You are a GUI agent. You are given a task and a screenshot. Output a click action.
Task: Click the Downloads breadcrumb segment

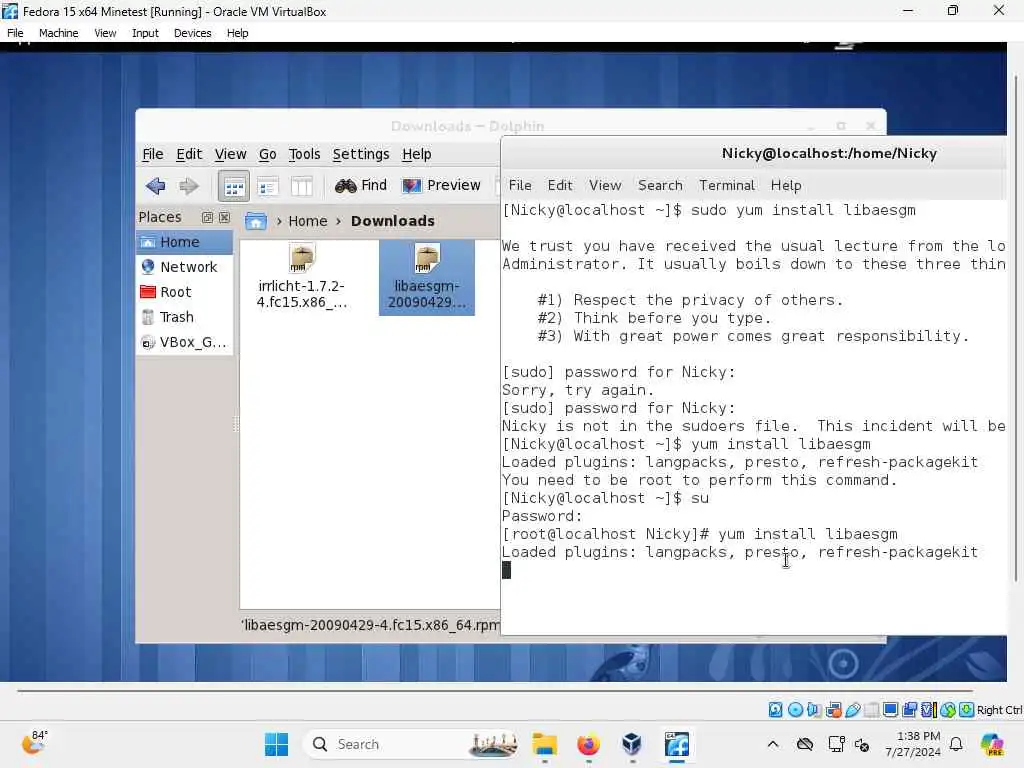392,221
